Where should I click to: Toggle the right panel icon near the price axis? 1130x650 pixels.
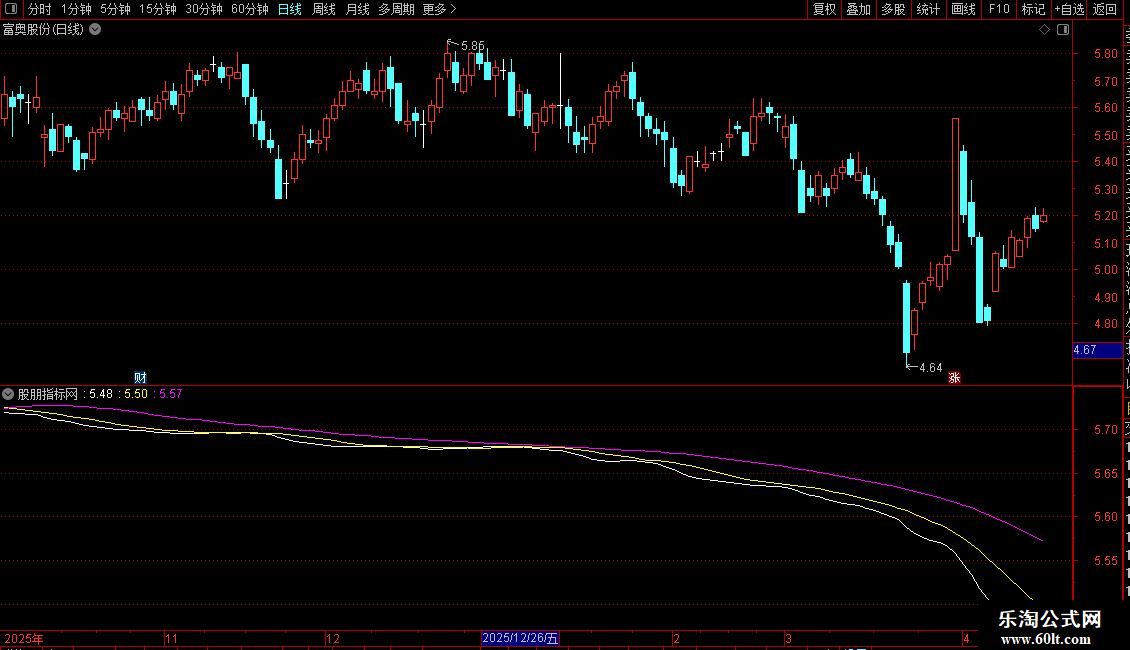(1063, 30)
